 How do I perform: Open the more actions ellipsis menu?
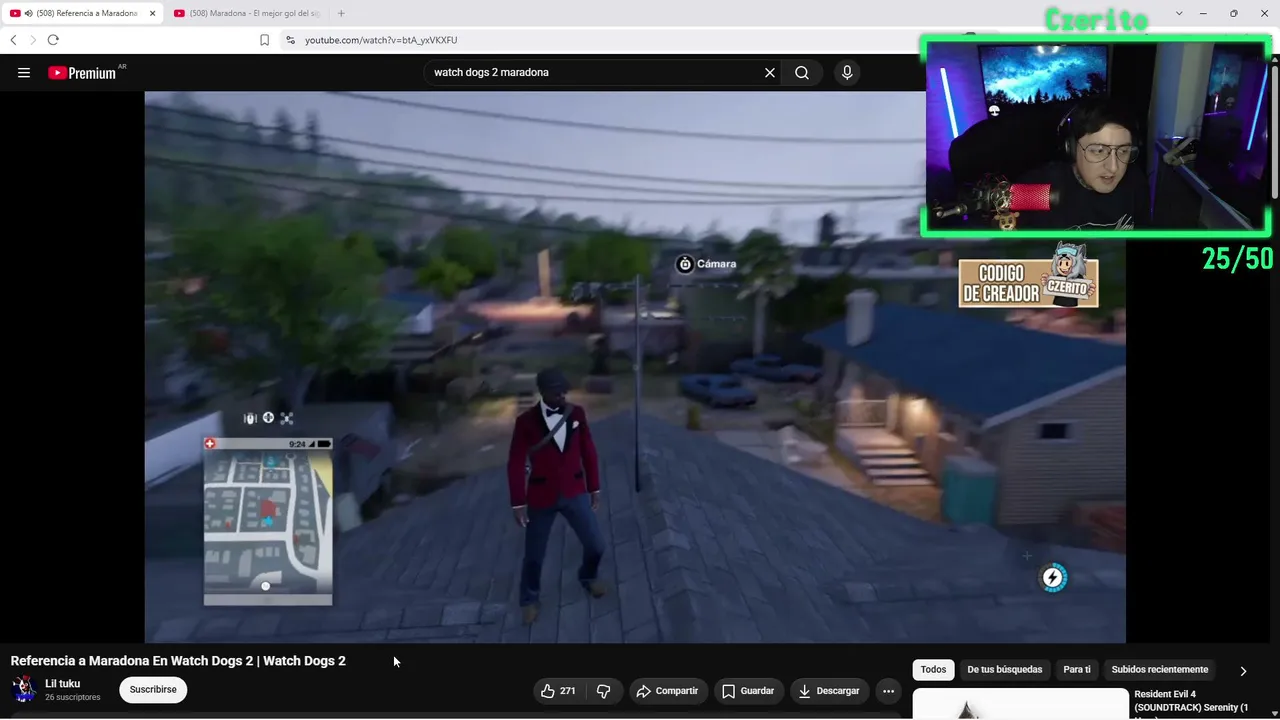(x=888, y=691)
